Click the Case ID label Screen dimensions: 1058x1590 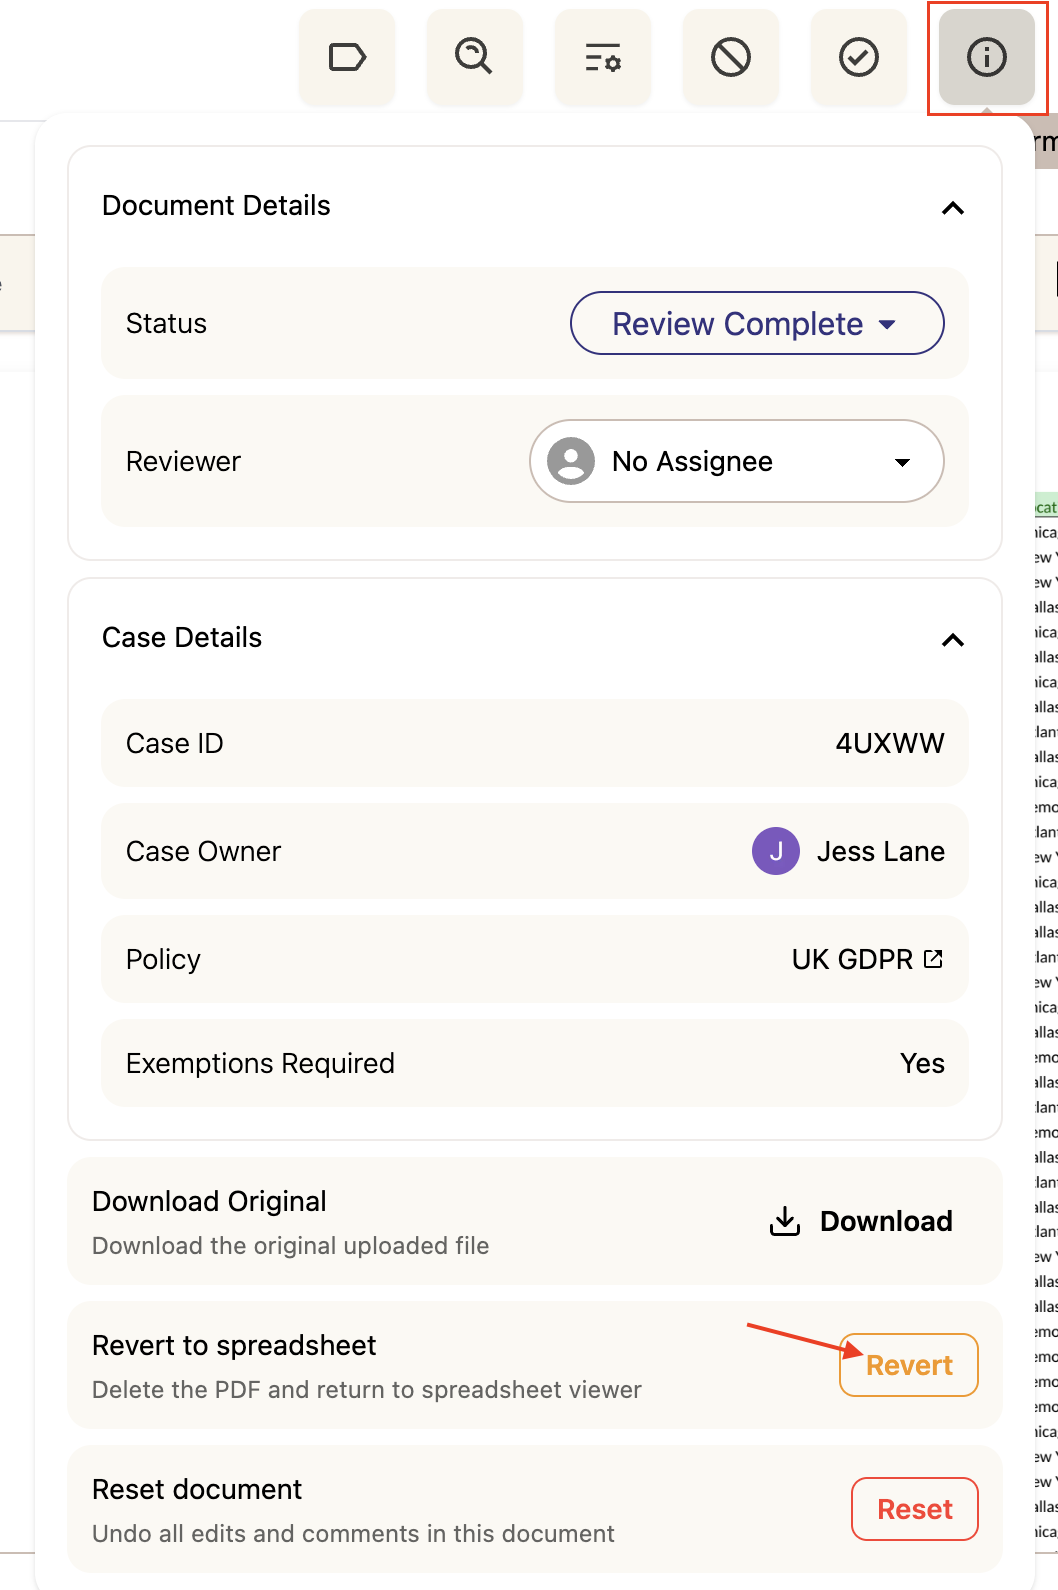coord(175,744)
